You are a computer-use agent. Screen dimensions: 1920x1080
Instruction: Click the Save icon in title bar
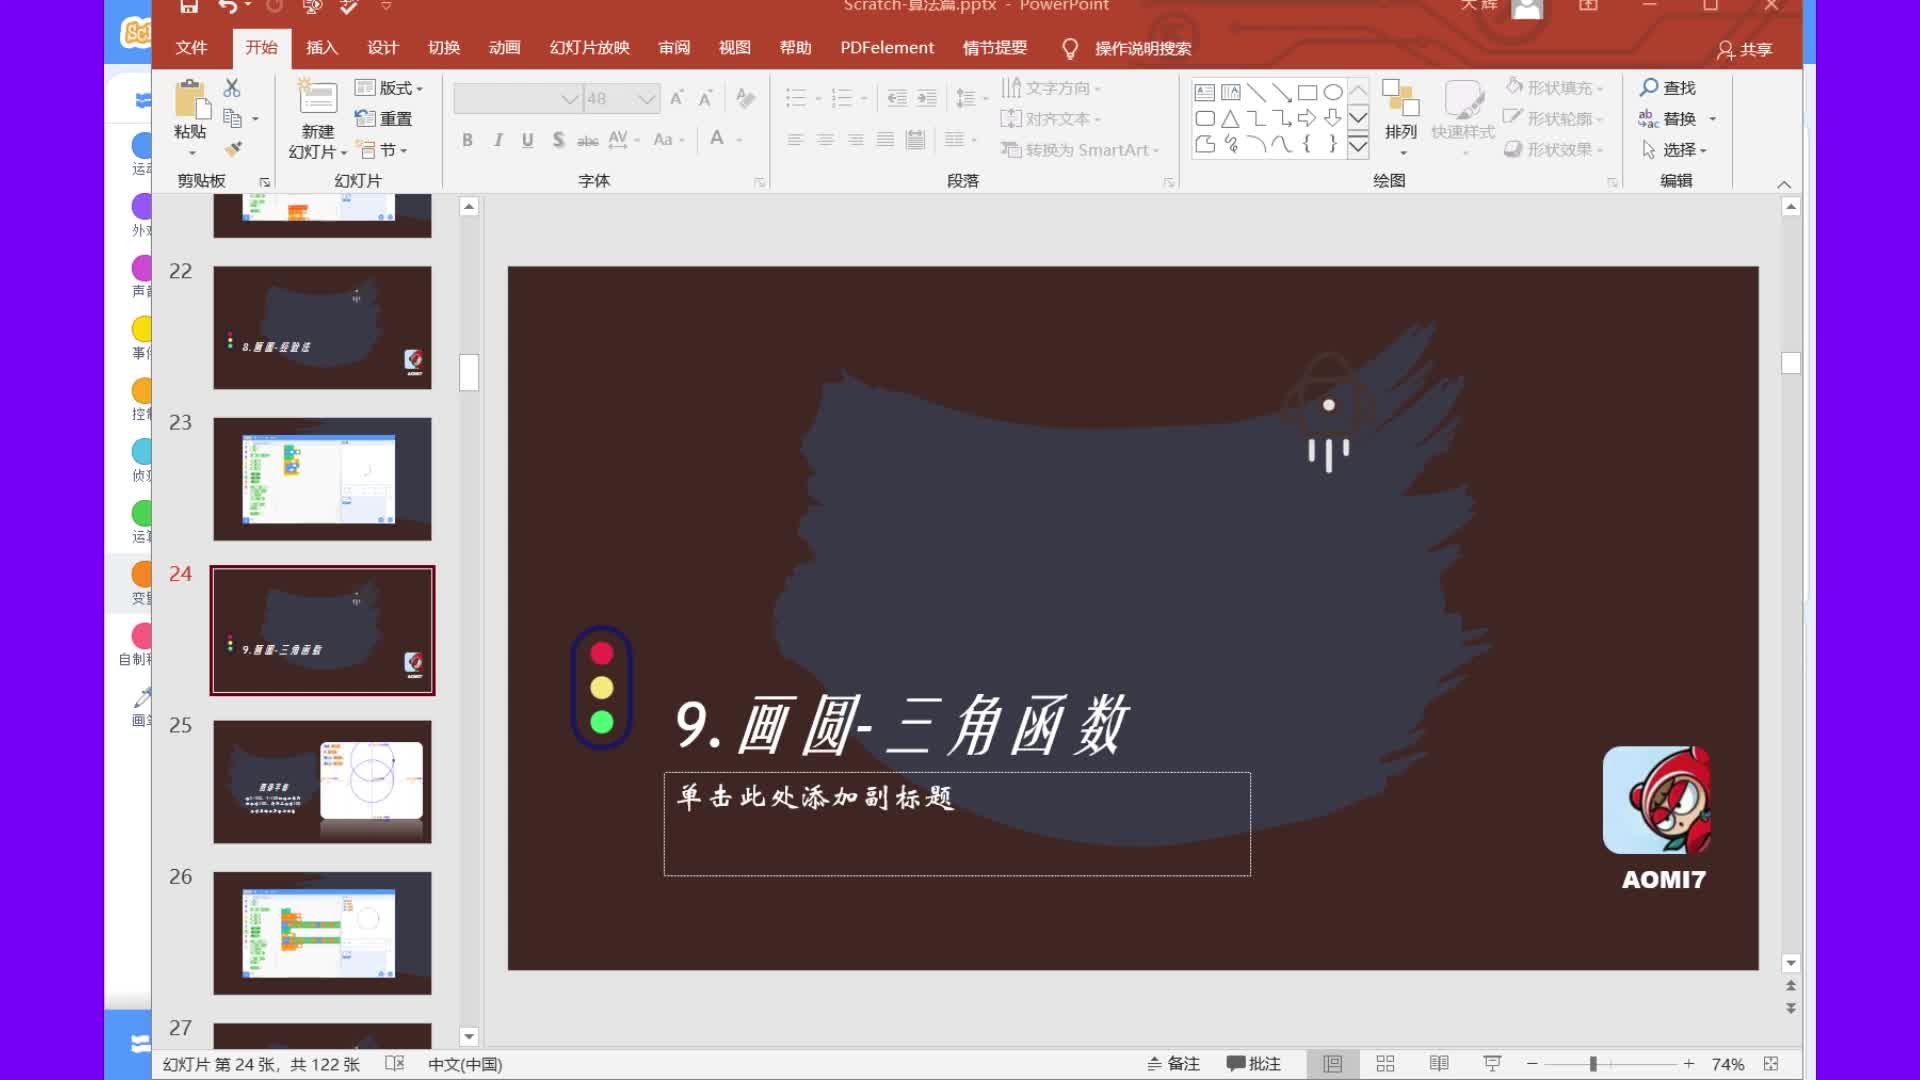[189, 6]
